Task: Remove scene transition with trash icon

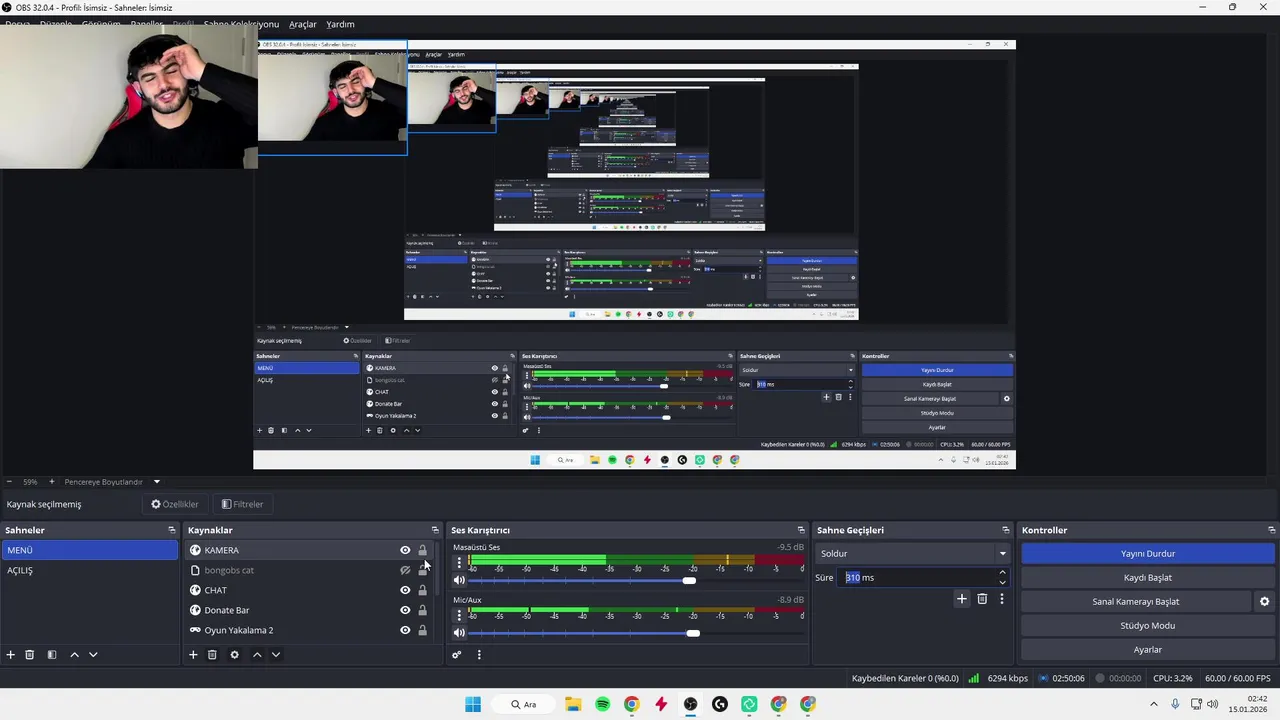Action: [x=982, y=599]
